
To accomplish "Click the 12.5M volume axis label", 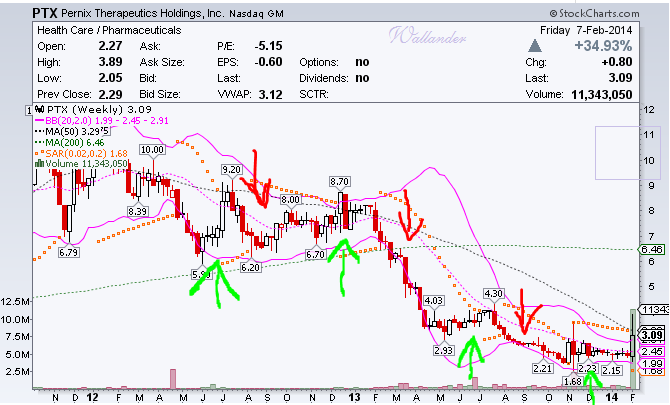I will pyautogui.click(x=15, y=302).
